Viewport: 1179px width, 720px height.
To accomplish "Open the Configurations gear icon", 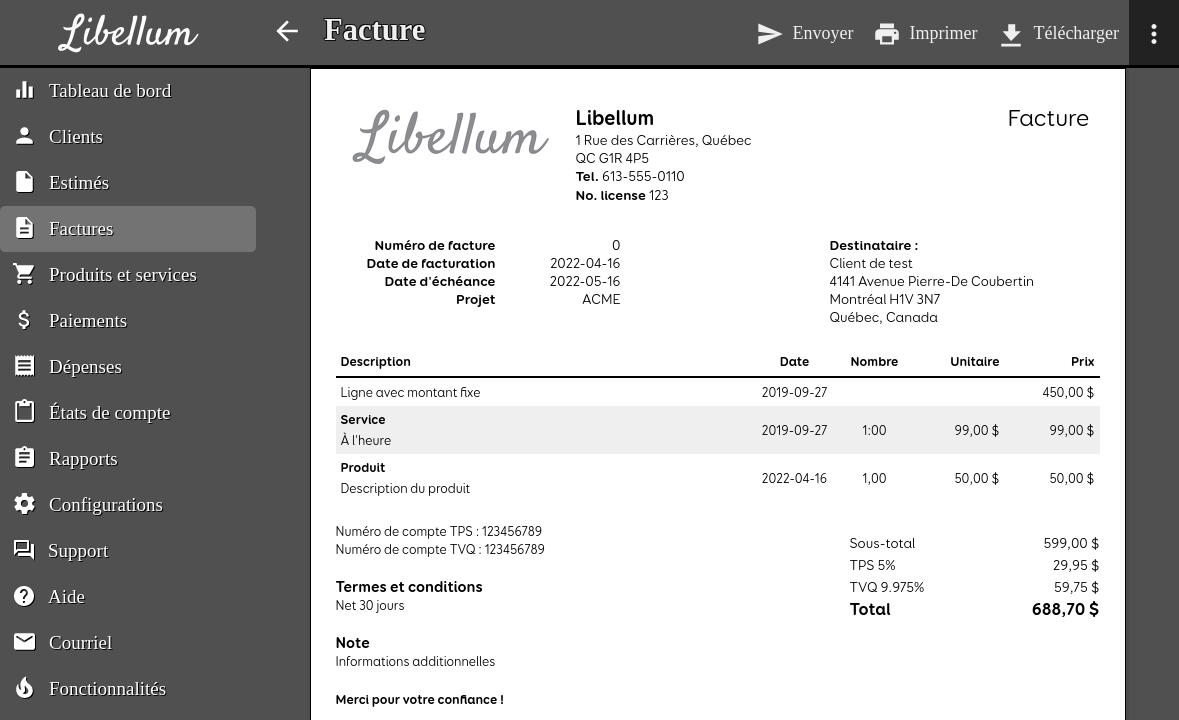I will pyautogui.click(x=25, y=505).
